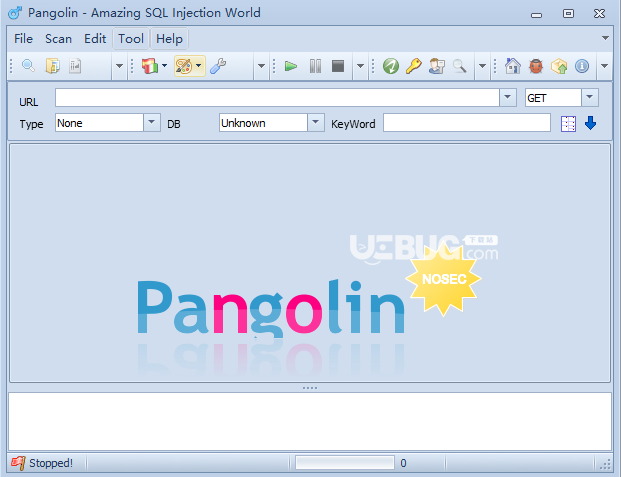Click the golden key icon

point(413,66)
